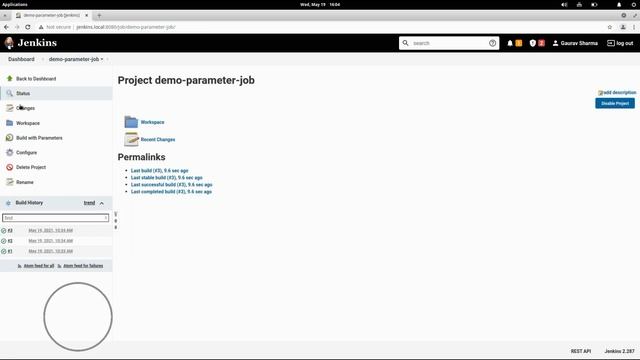Open the Dashboard breadcrumb

point(21,59)
